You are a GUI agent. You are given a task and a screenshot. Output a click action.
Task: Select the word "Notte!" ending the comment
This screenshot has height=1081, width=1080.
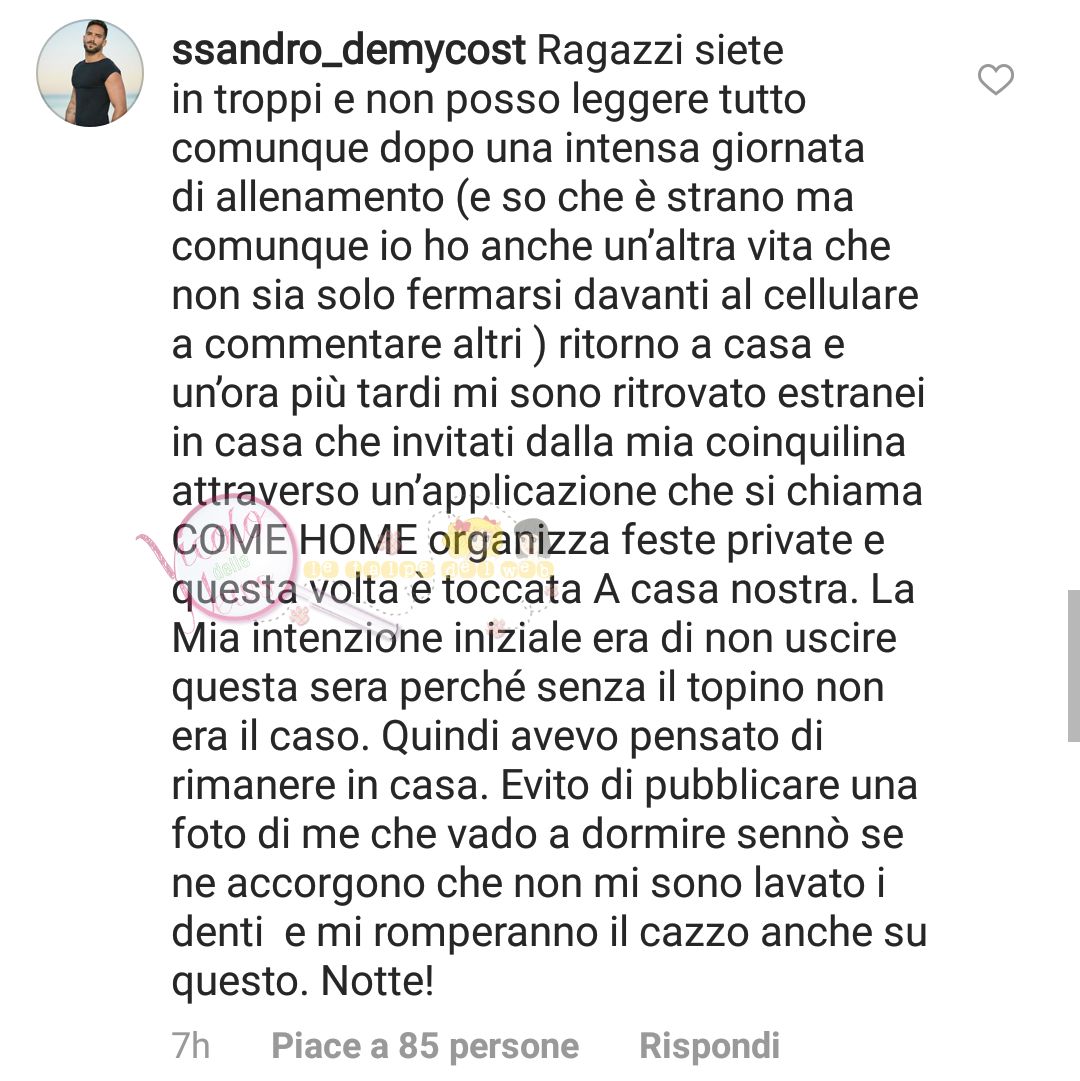coord(377,980)
